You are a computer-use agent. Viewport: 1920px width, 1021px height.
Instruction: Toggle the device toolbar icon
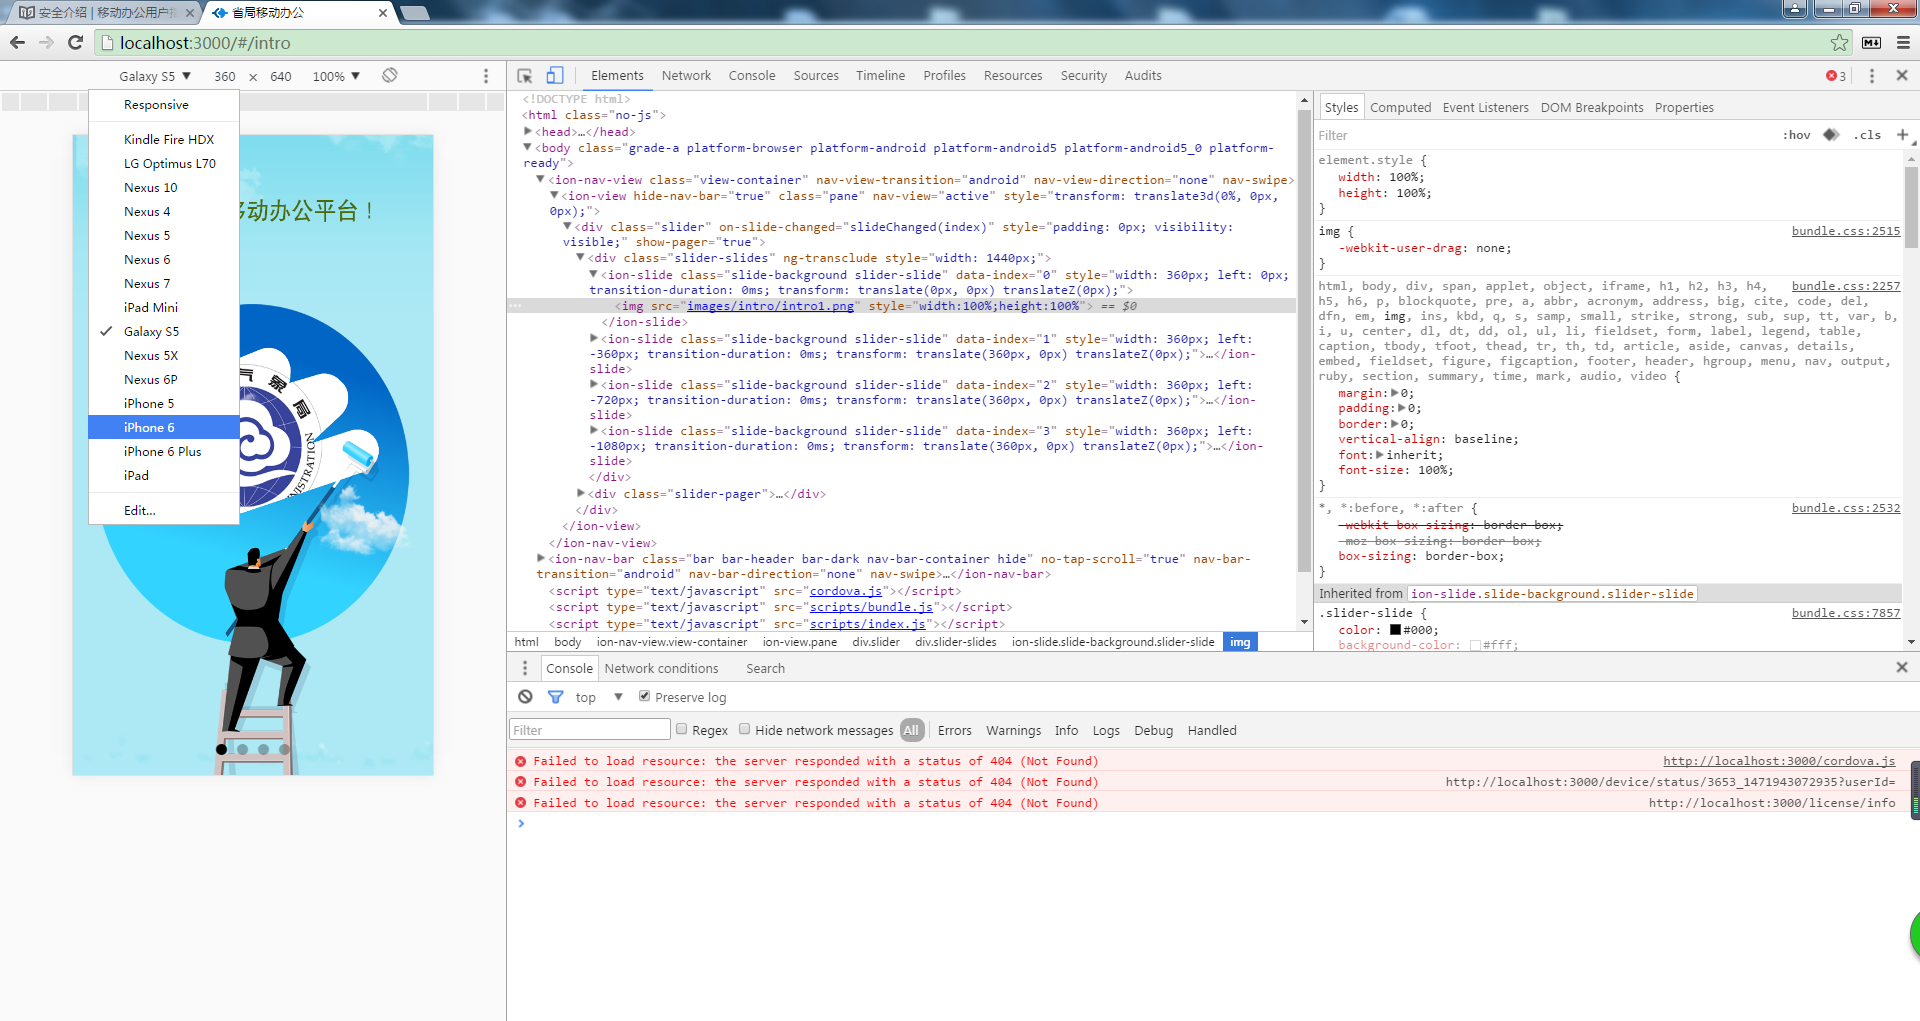pos(555,76)
